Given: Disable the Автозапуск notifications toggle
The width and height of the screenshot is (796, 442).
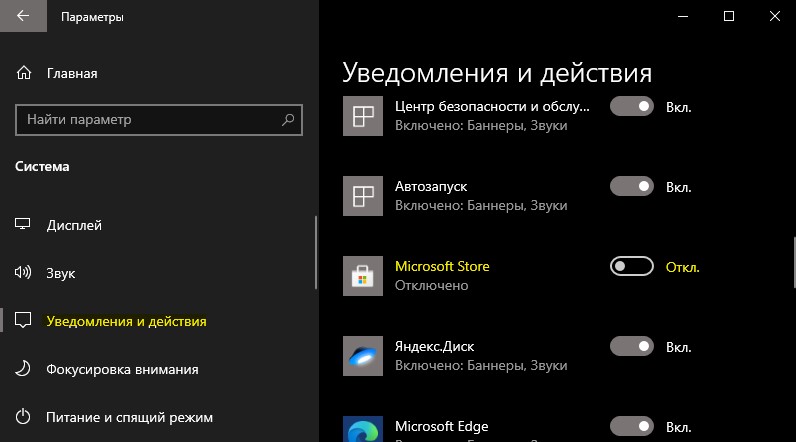Looking at the screenshot, I should (632, 186).
